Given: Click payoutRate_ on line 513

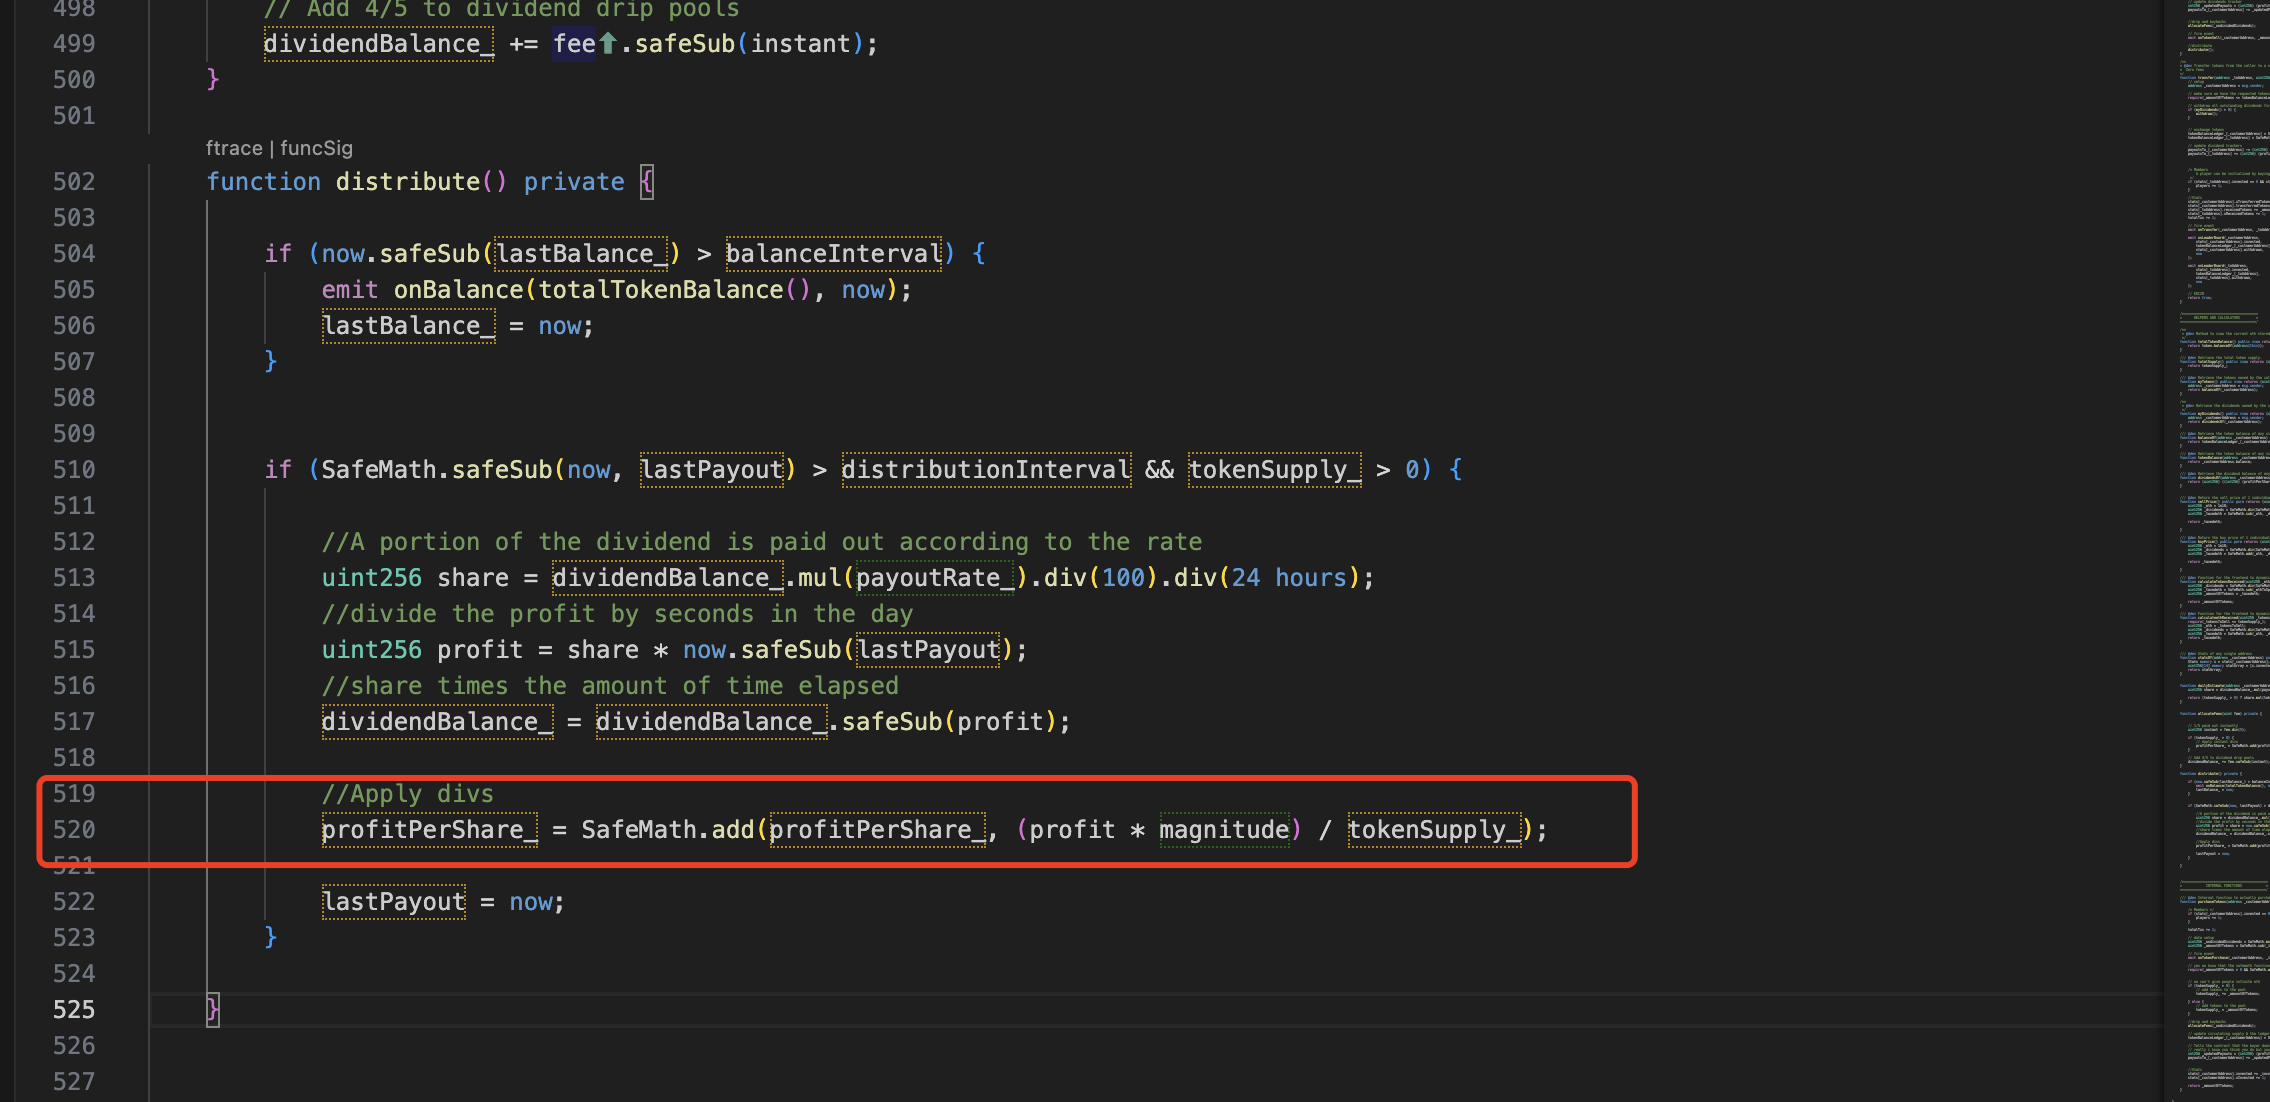Looking at the screenshot, I should [x=935, y=578].
